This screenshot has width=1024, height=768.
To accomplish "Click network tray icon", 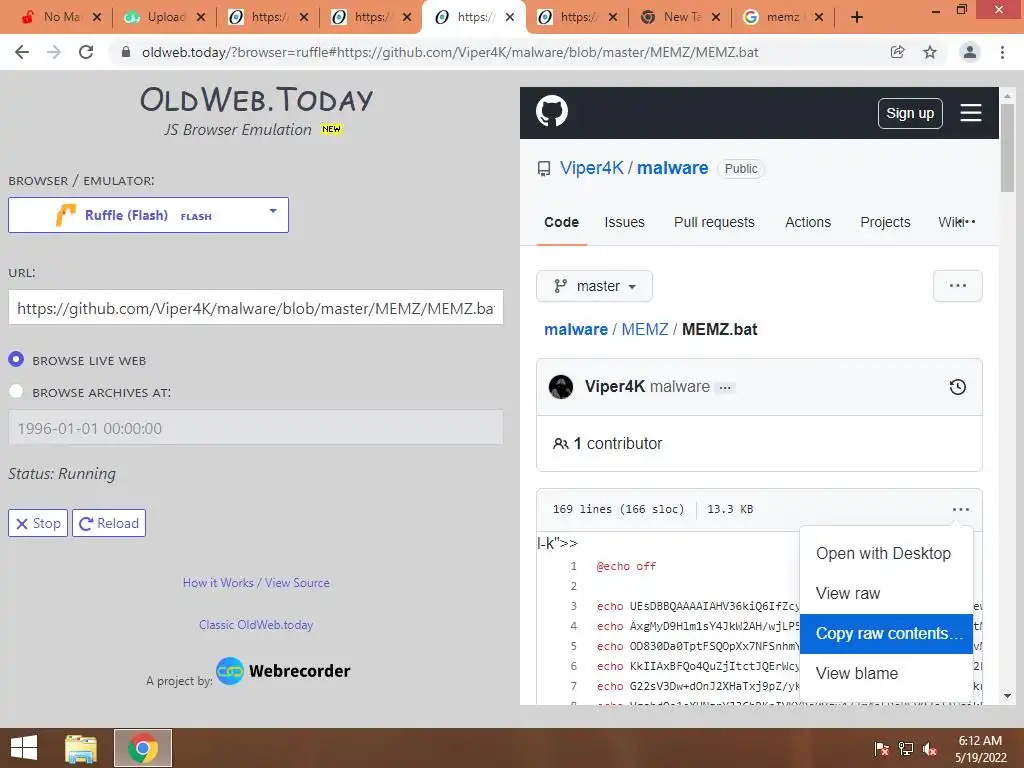I will coord(906,750).
